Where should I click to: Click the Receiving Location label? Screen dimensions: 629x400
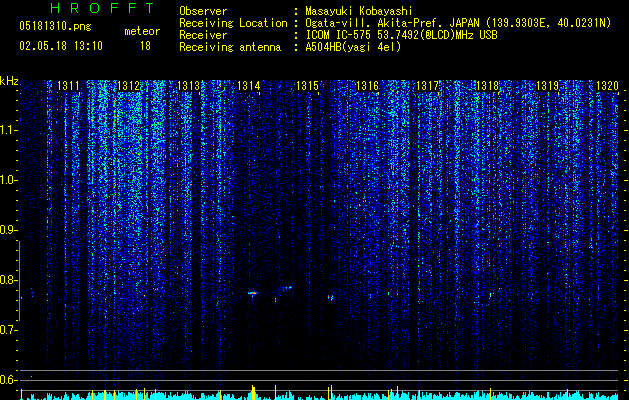coord(233,23)
